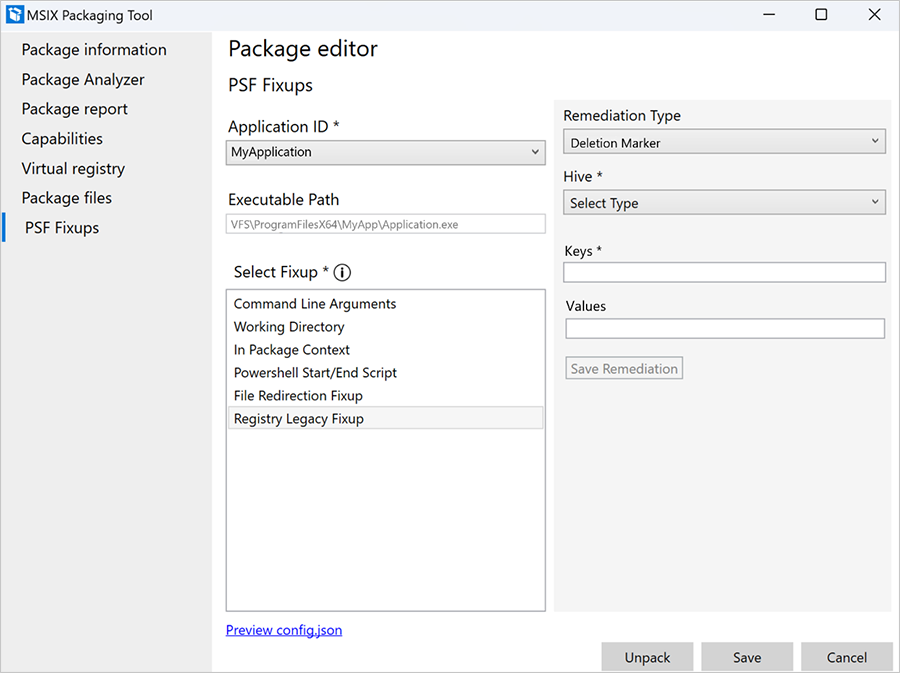
Task: Switch to the Capabilities section
Action: coord(62,139)
